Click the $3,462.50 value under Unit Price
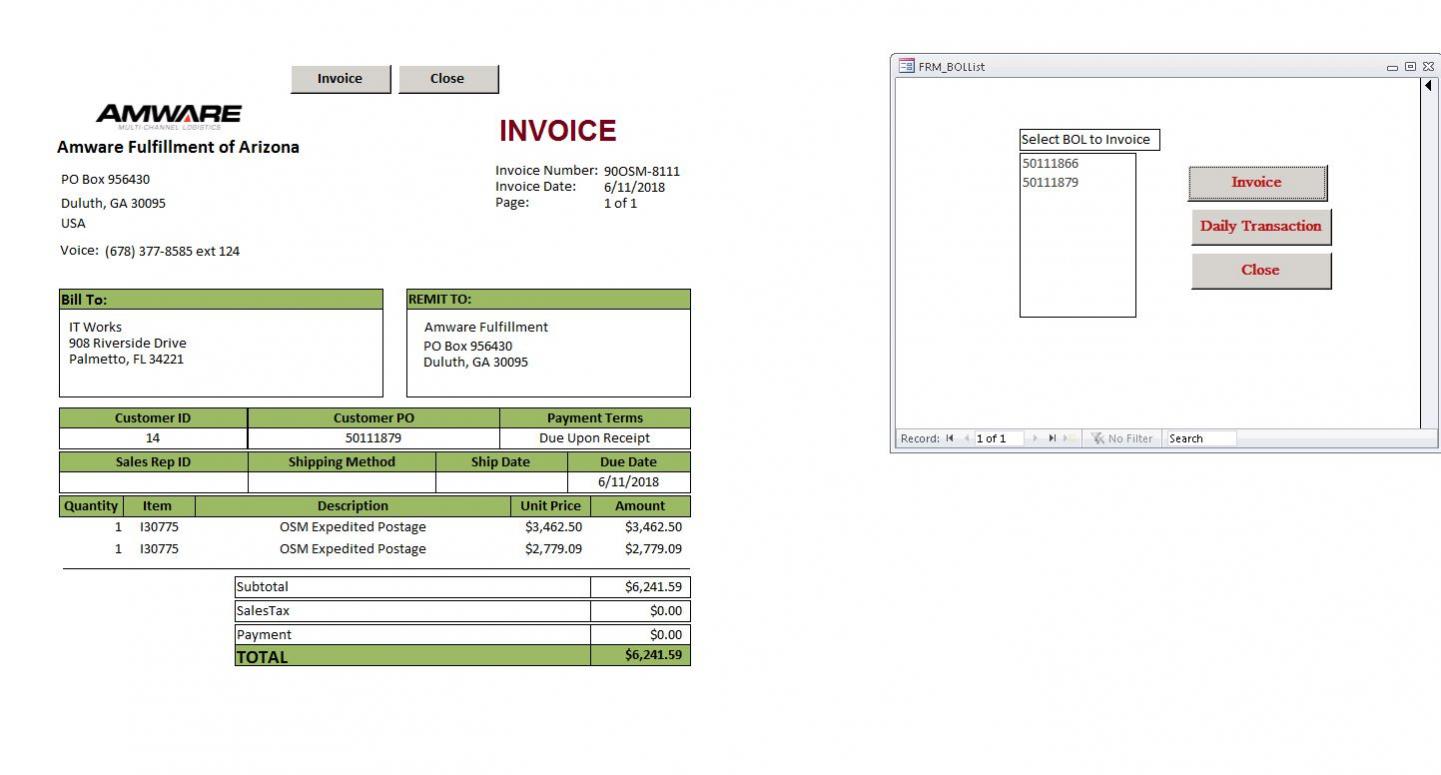Image resolution: width=1441 pixels, height=775 pixels. coord(553,527)
